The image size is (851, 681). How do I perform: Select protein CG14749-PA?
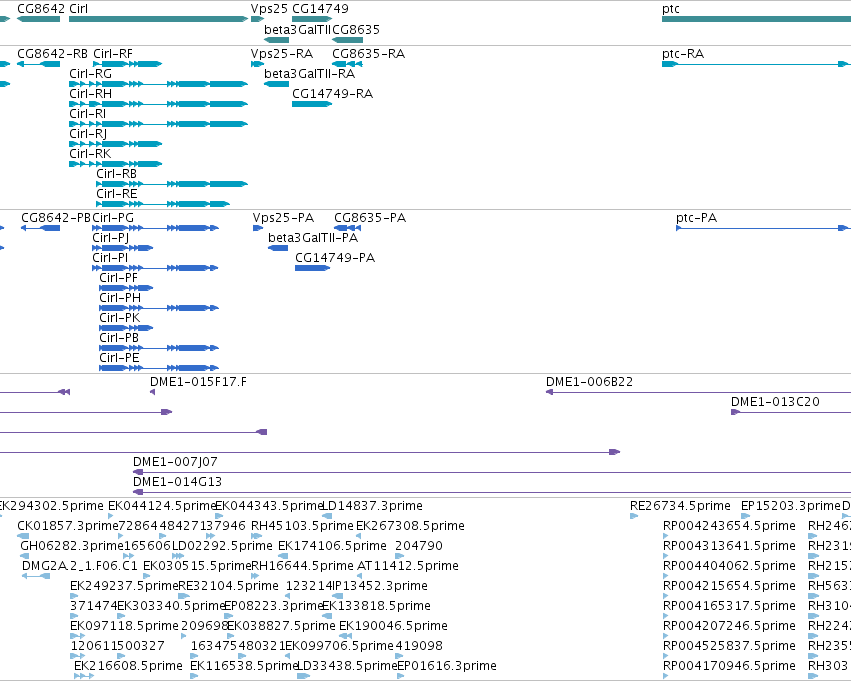click(335, 258)
